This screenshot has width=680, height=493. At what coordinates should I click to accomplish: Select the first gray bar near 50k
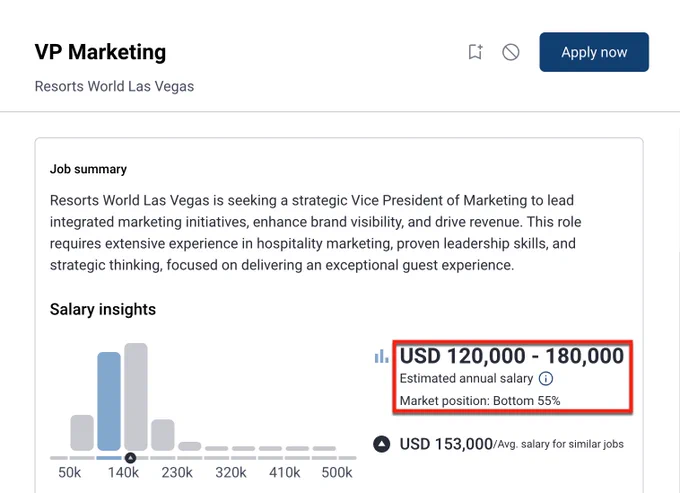pos(82,433)
